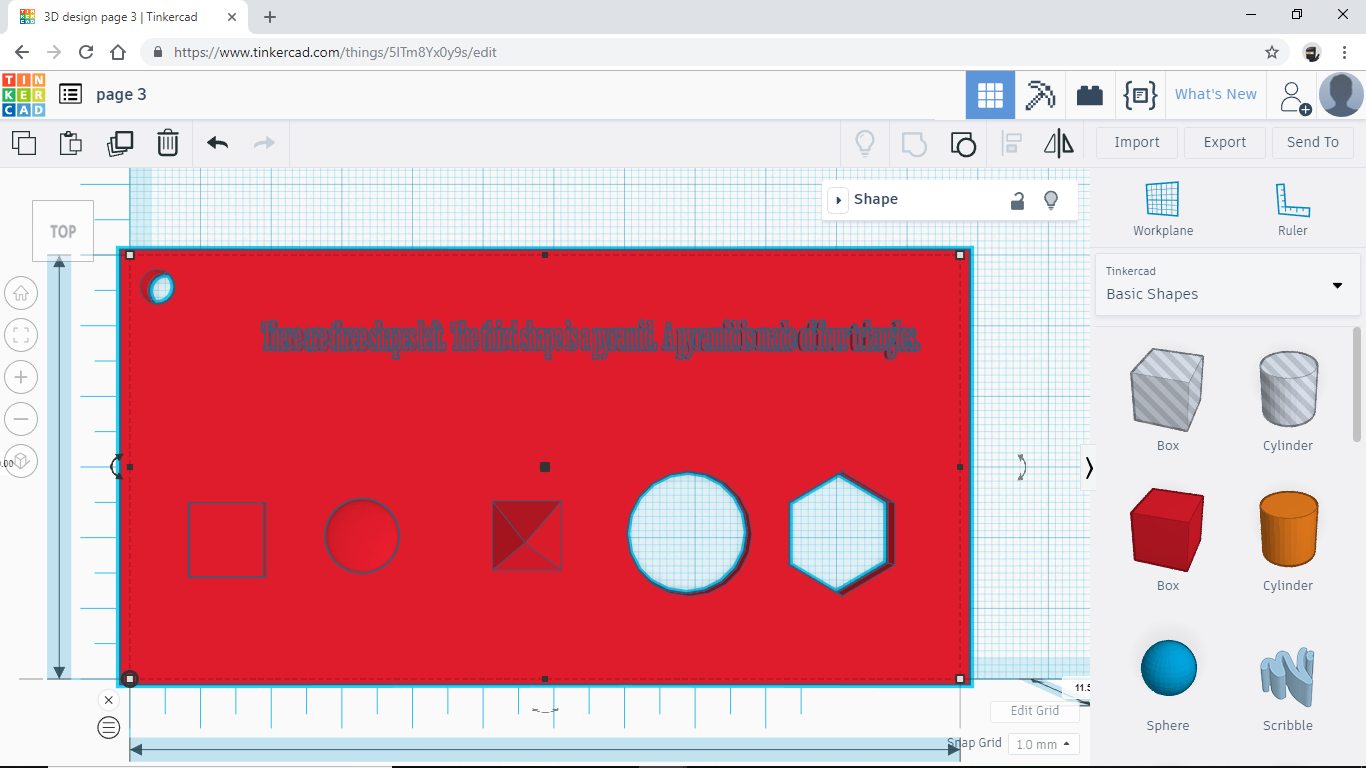The height and width of the screenshot is (768, 1366).
Task: Select the small circle shape on workplane
Action: pyautogui.click(x=362, y=536)
